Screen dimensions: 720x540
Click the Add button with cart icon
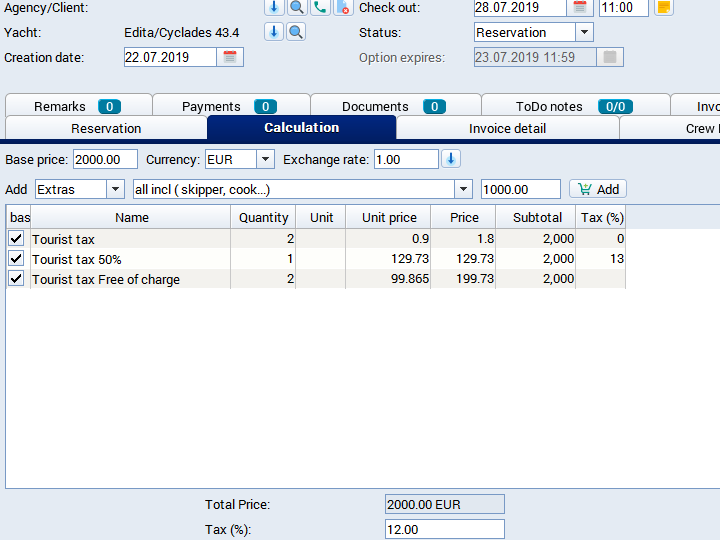(598, 189)
